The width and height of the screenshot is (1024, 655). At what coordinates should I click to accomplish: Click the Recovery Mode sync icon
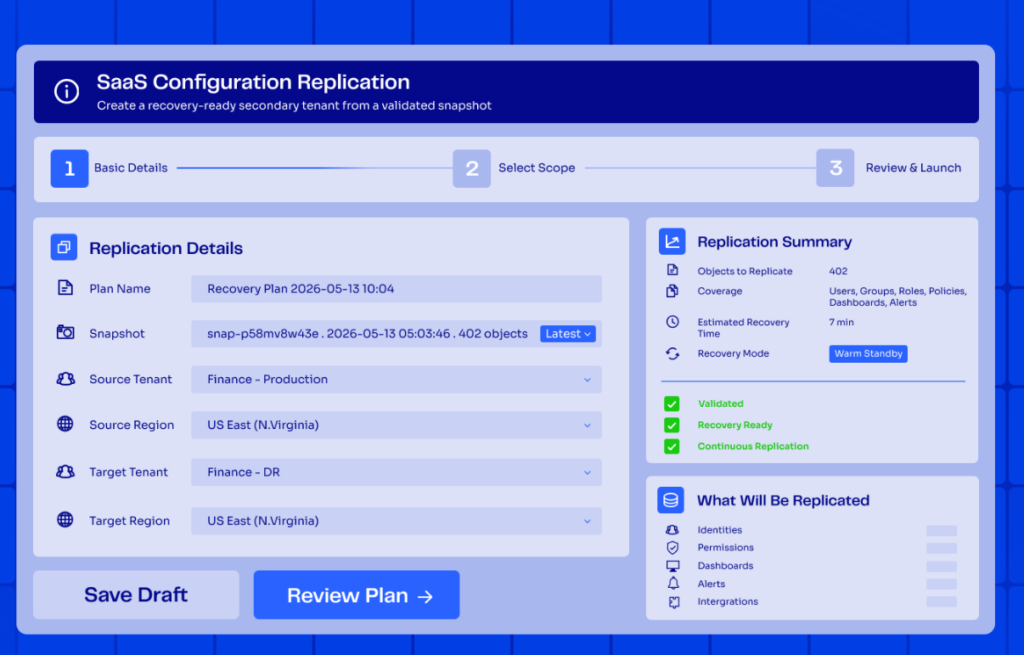click(x=673, y=353)
